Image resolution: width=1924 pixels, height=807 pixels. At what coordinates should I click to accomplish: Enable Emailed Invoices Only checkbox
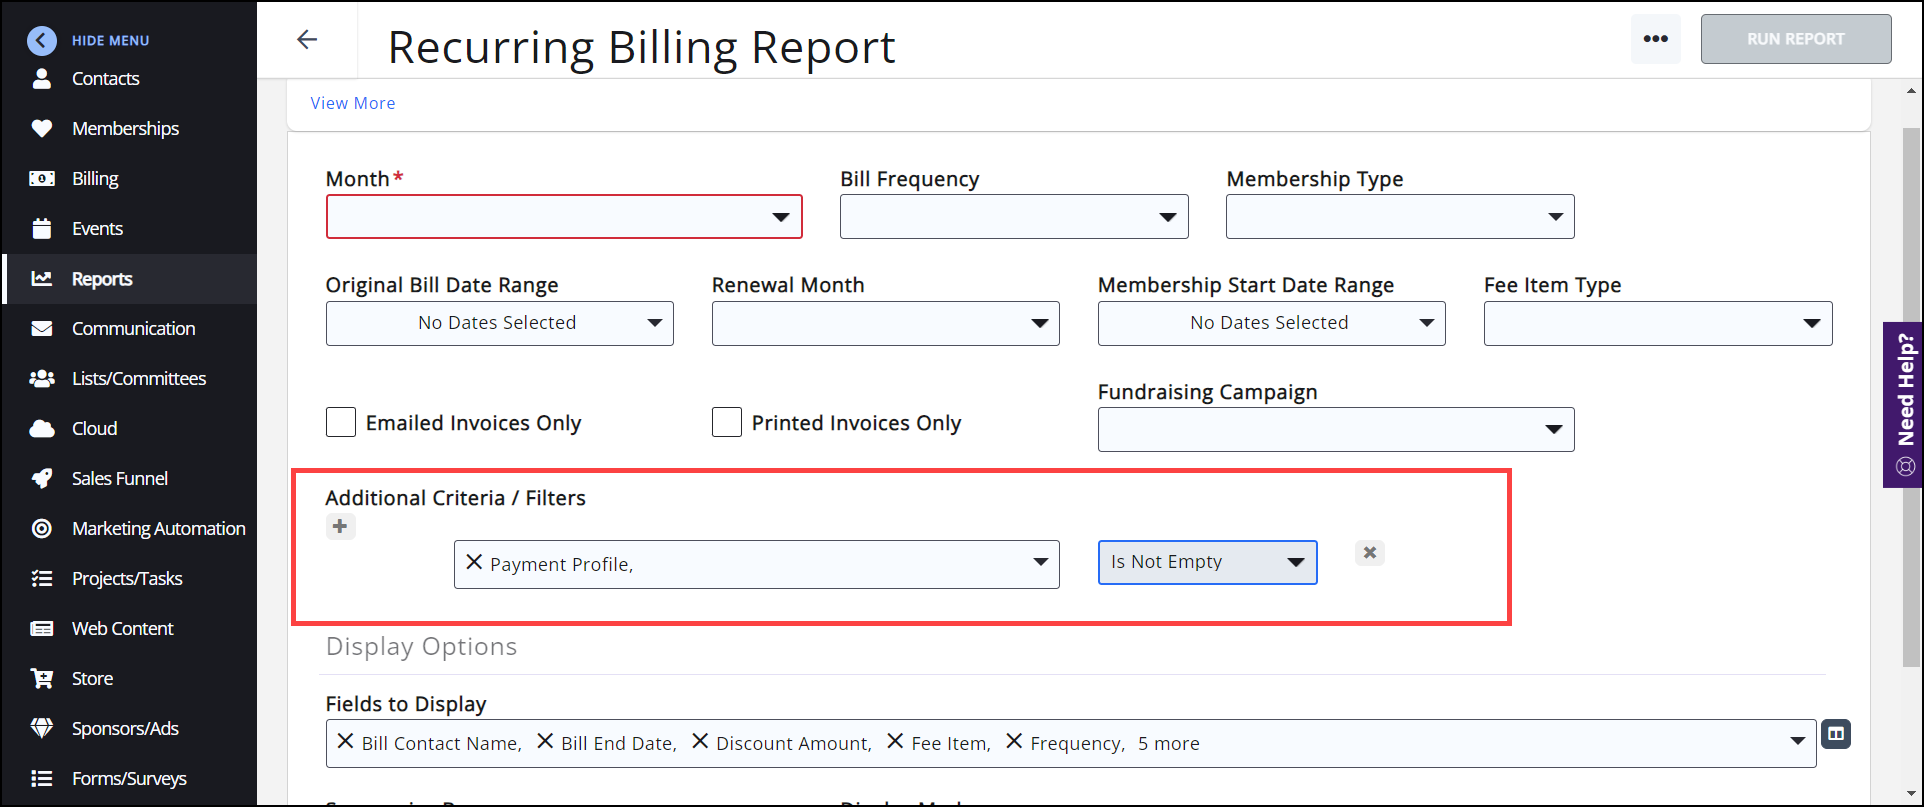point(341,422)
